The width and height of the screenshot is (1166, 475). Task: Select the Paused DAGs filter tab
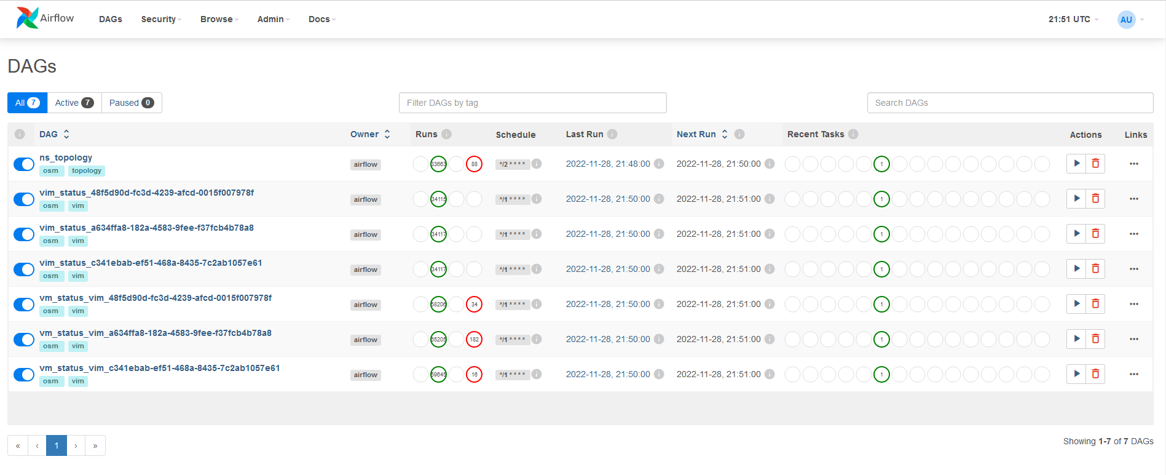(131, 103)
